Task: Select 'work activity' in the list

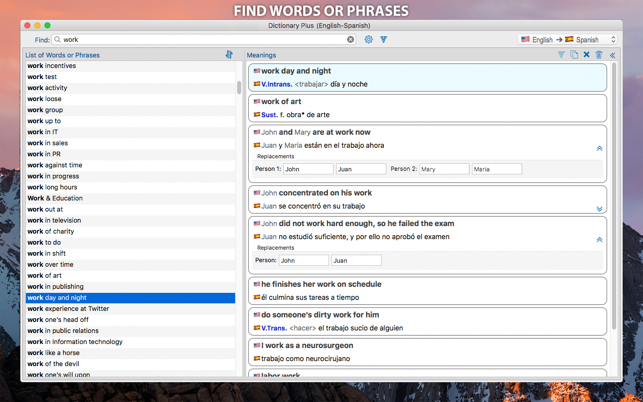Action: (130, 88)
